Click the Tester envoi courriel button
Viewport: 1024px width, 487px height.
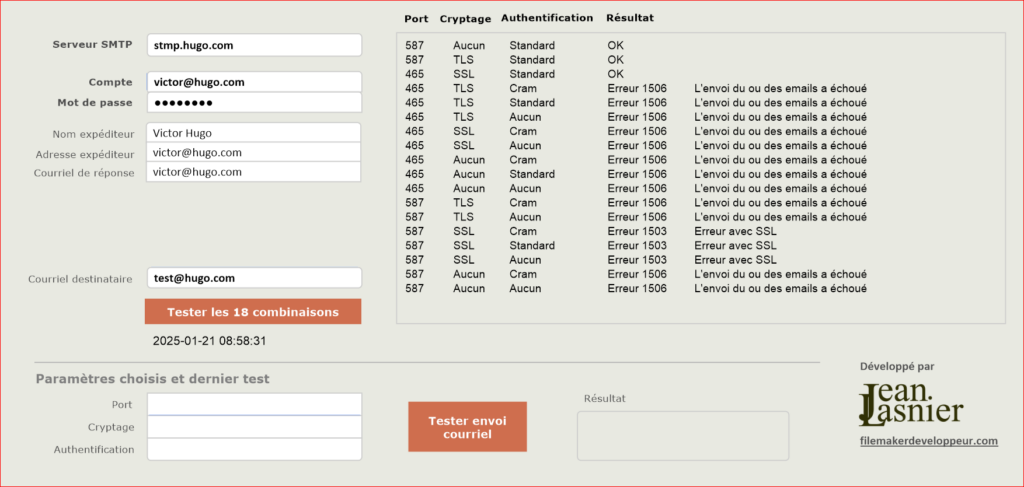click(x=467, y=427)
